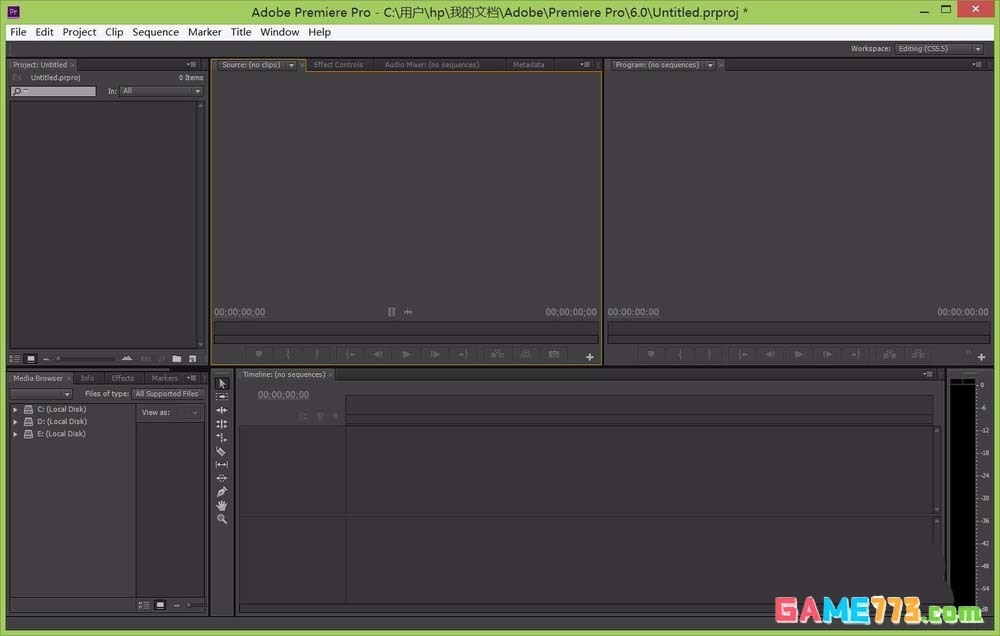
Task: Switch to Markers tab
Action: (x=165, y=378)
